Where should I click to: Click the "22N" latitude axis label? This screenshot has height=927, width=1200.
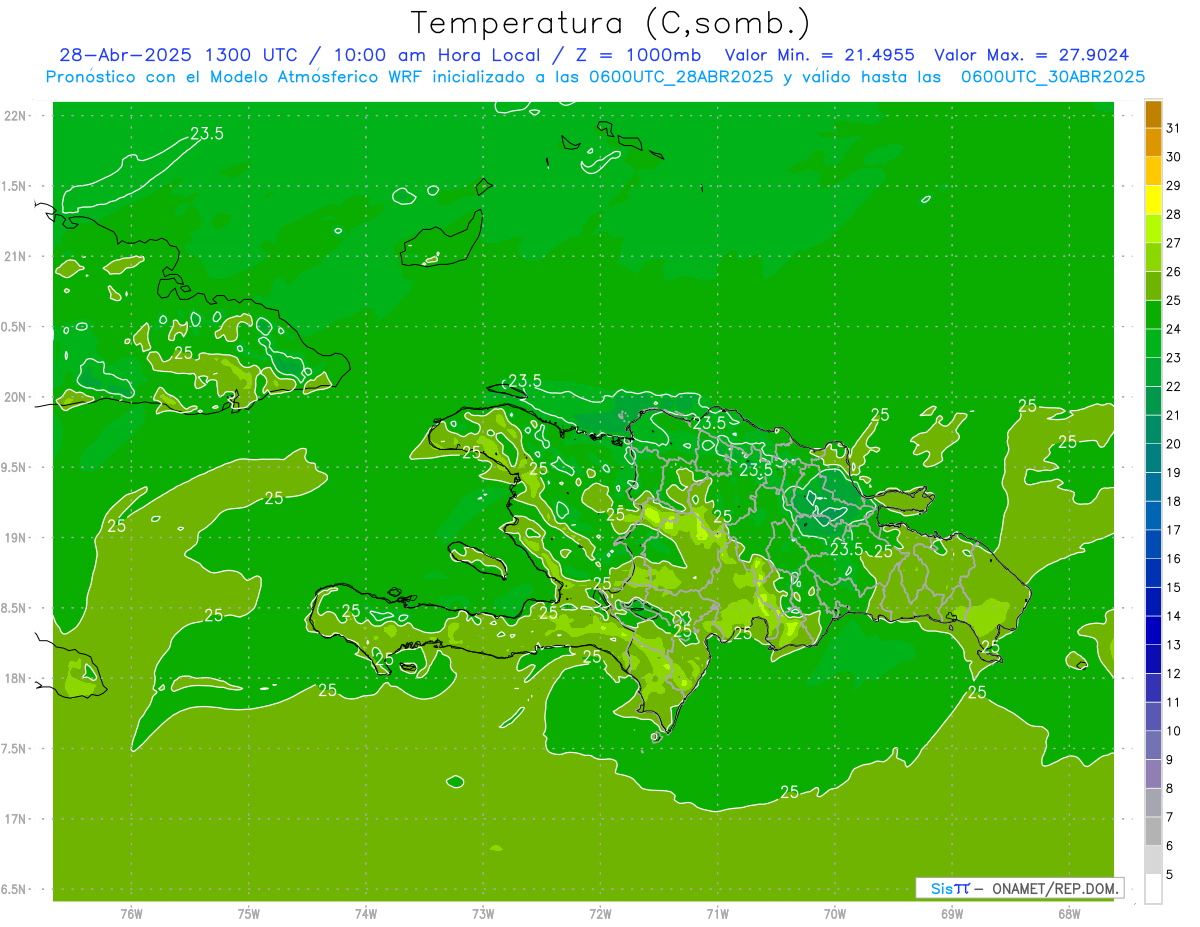pyautogui.click(x=15, y=116)
